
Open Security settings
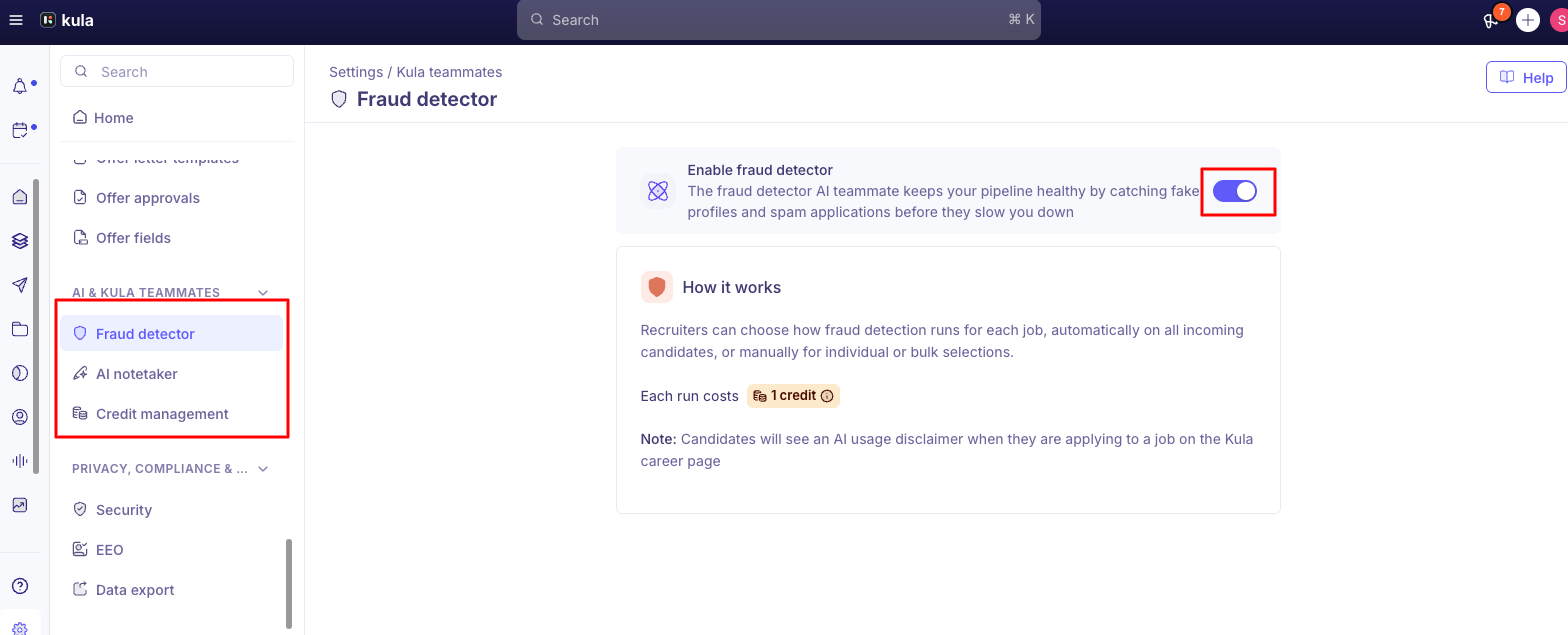click(x=171, y=510)
